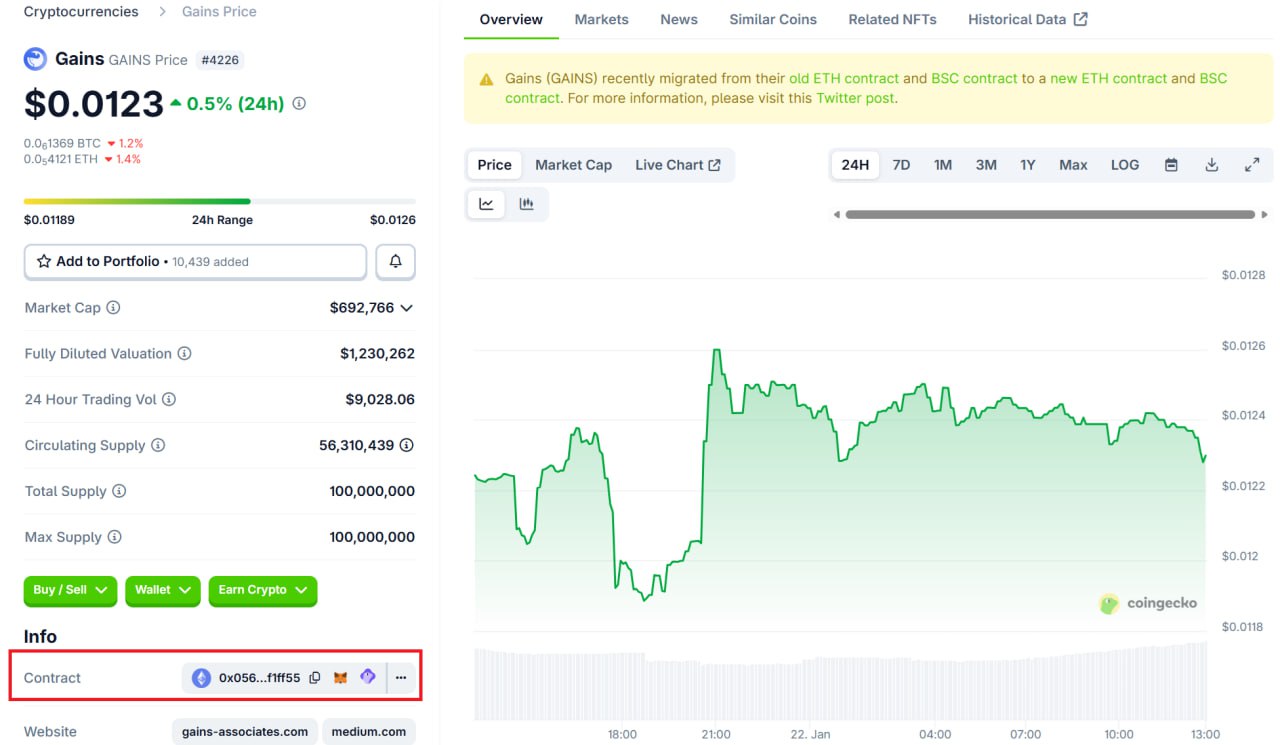Show more contract options via ellipsis
The width and height of the screenshot is (1280, 745).
click(x=401, y=678)
